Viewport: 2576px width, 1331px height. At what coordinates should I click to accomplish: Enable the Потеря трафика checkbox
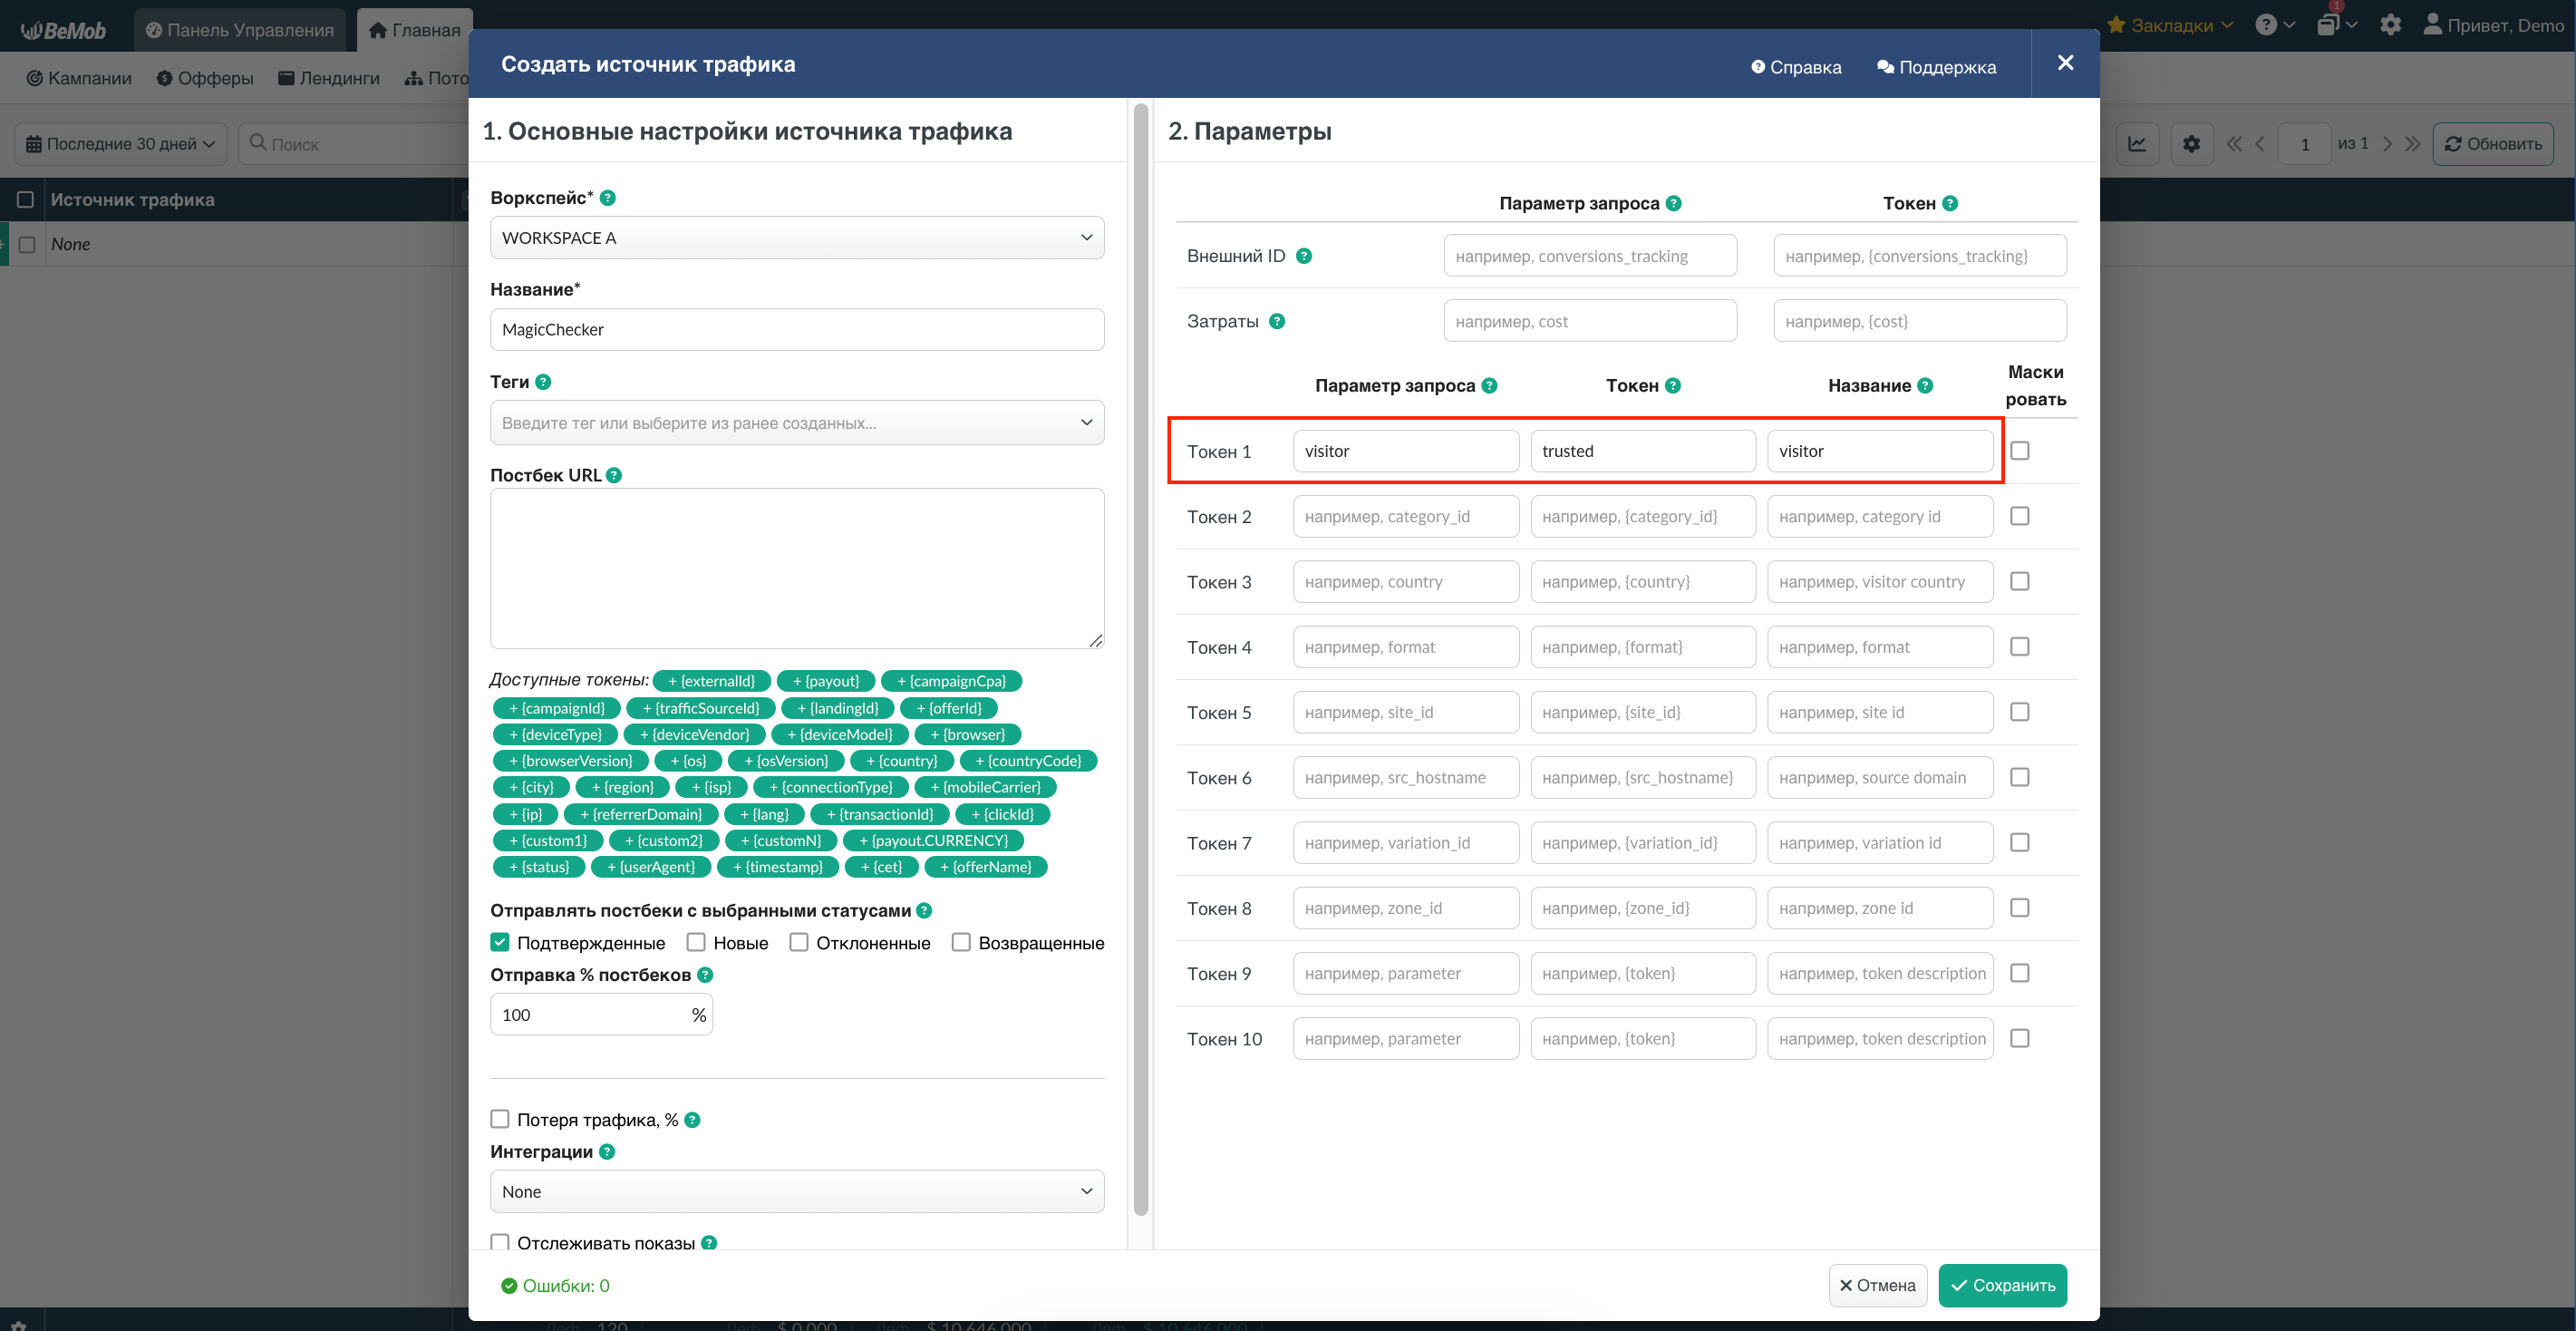coord(500,1119)
